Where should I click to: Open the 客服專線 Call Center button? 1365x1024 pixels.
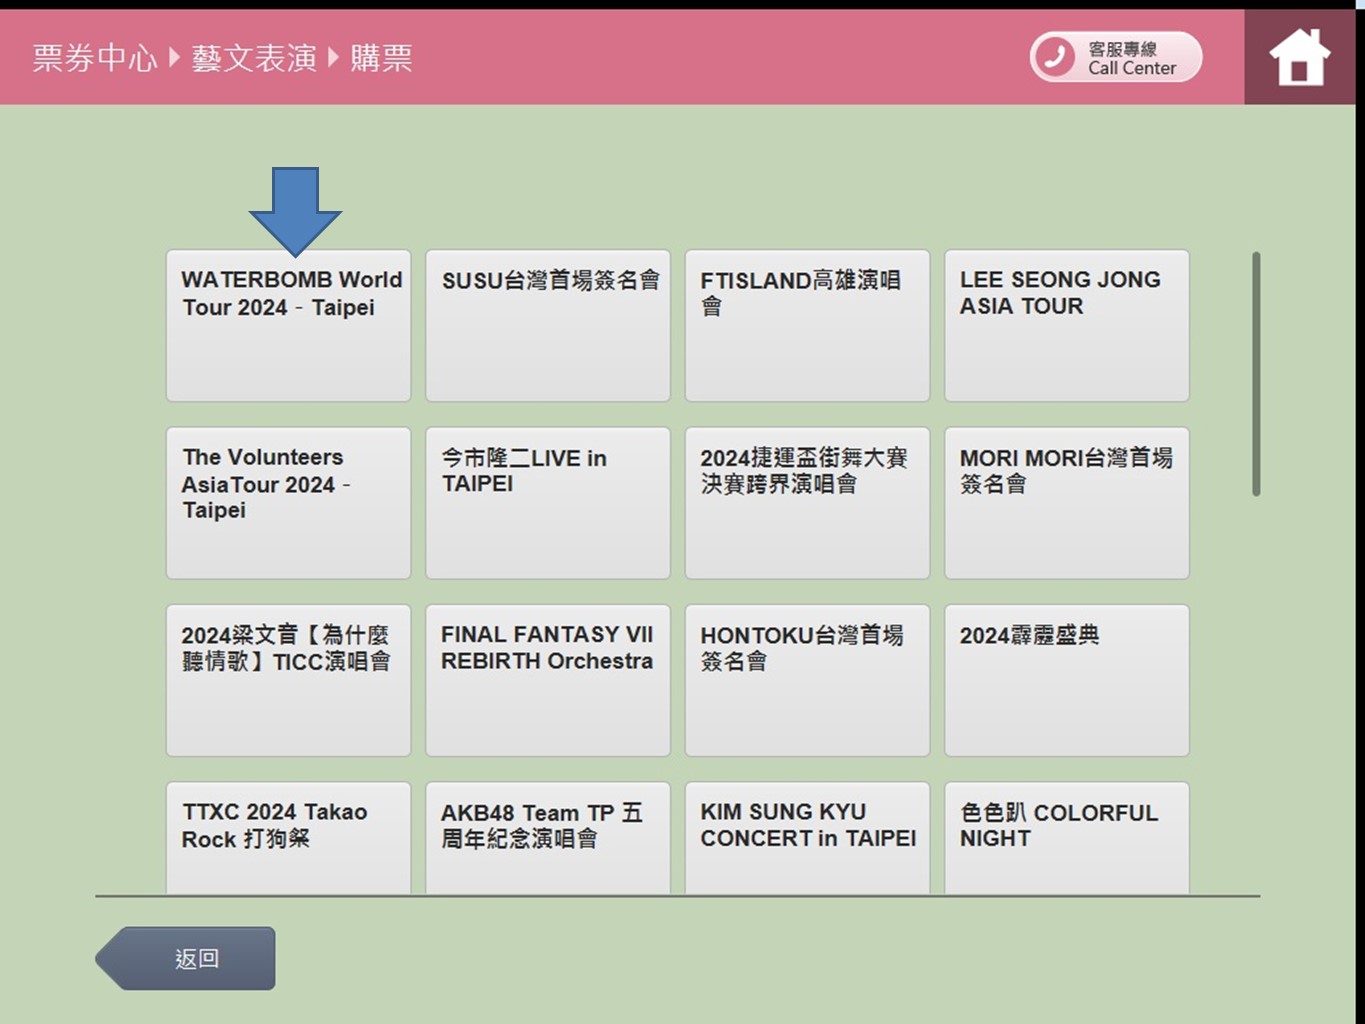click(x=1116, y=57)
